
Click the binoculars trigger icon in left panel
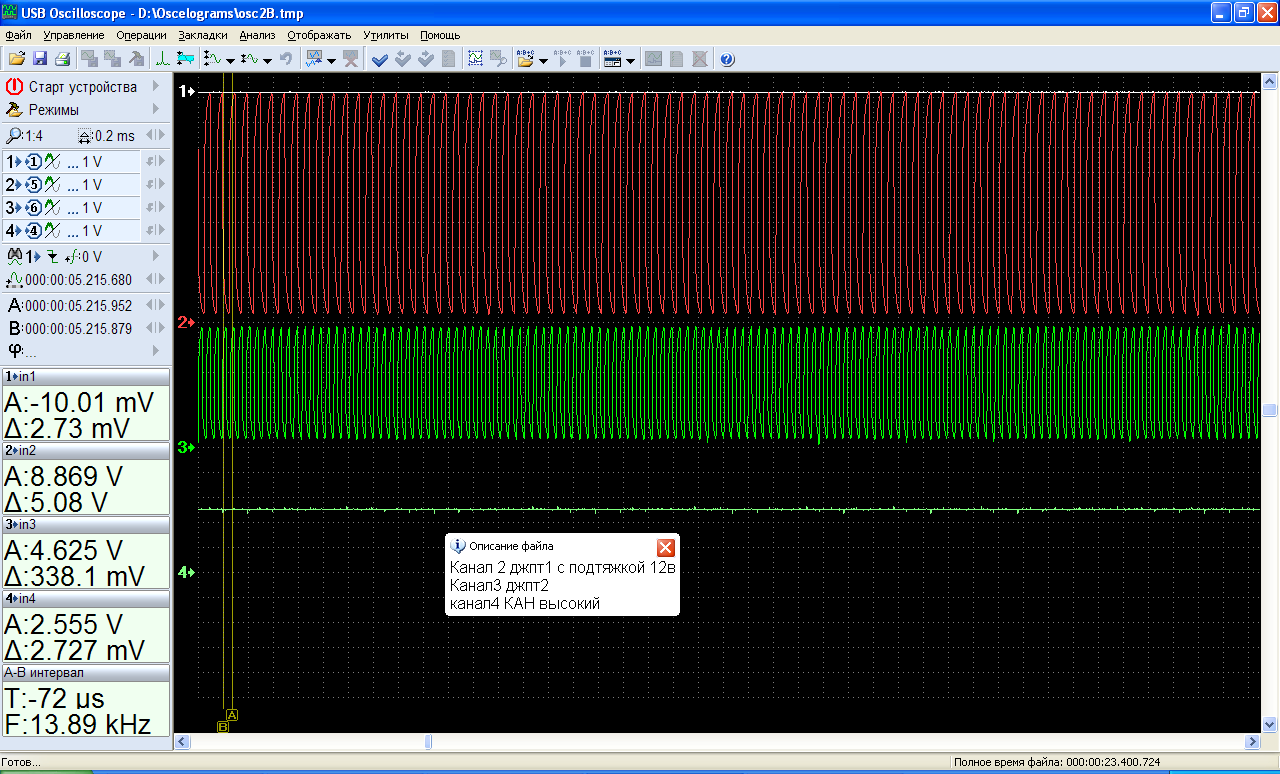pos(14,256)
